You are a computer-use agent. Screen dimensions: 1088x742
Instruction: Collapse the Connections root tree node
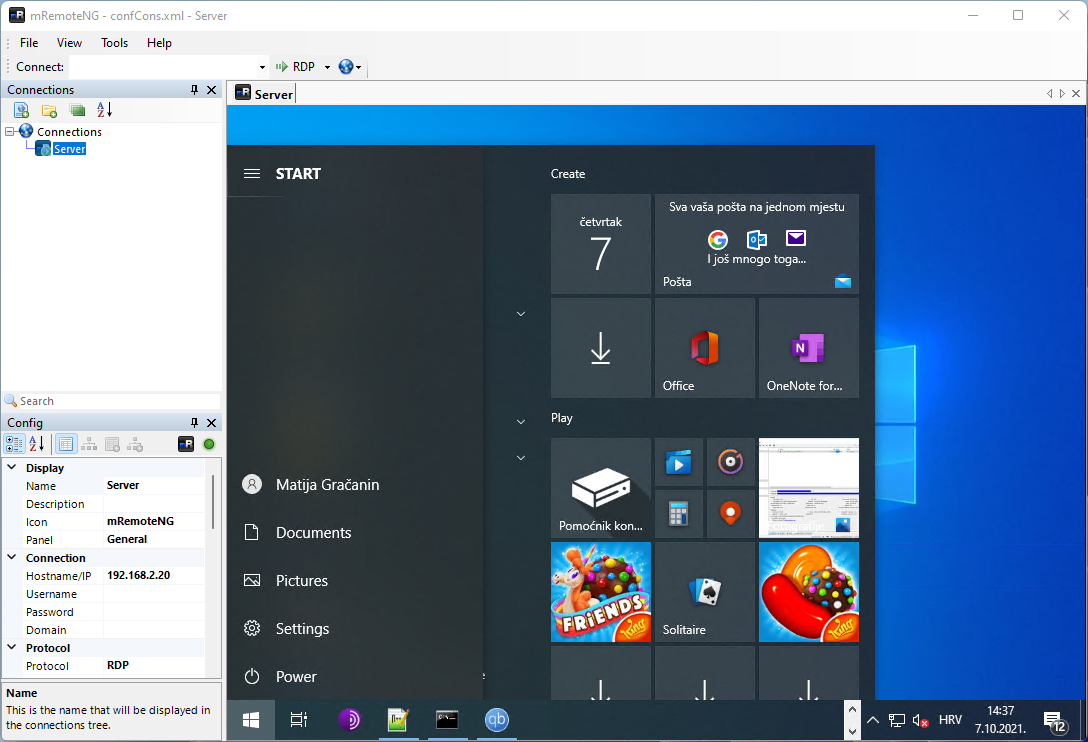[x=10, y=131]
